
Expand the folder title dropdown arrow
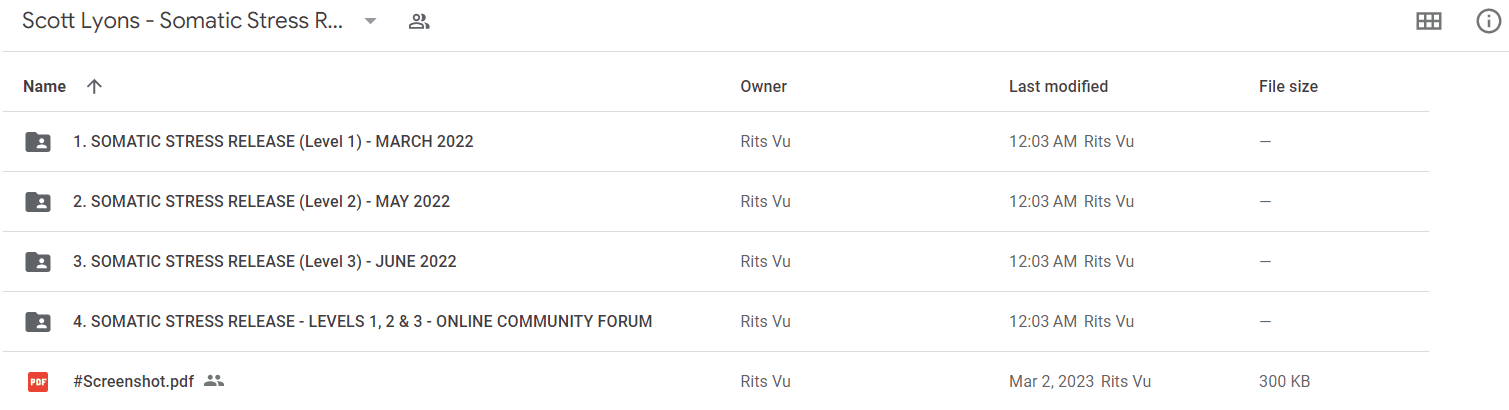pyautogui.click(x=370, y=22)
